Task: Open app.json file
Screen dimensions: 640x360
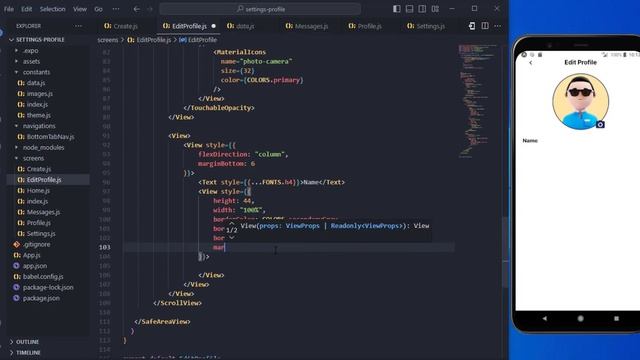Action: (35, 266)
